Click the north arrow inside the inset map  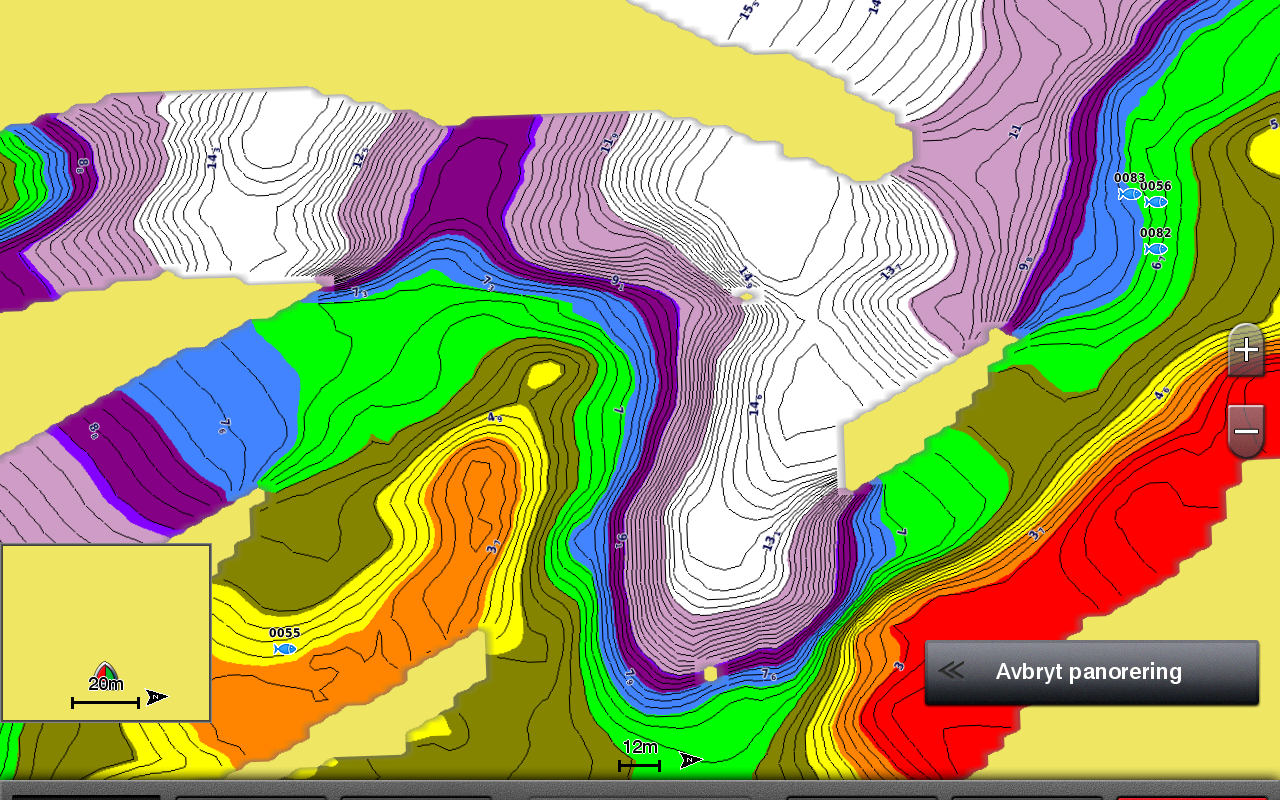pos(157,697)
